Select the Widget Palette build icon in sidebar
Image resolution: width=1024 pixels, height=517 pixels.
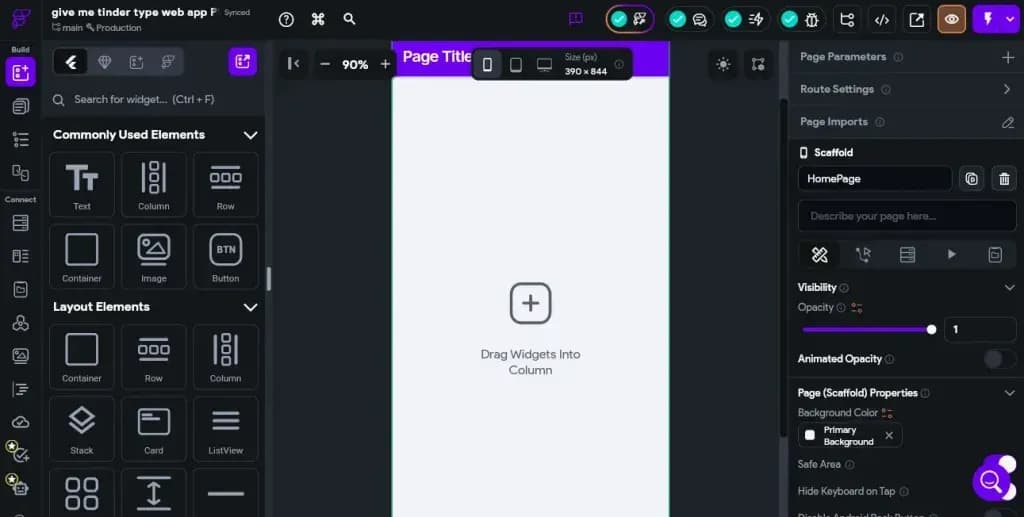pyautogui.click(x=20, y=72)
